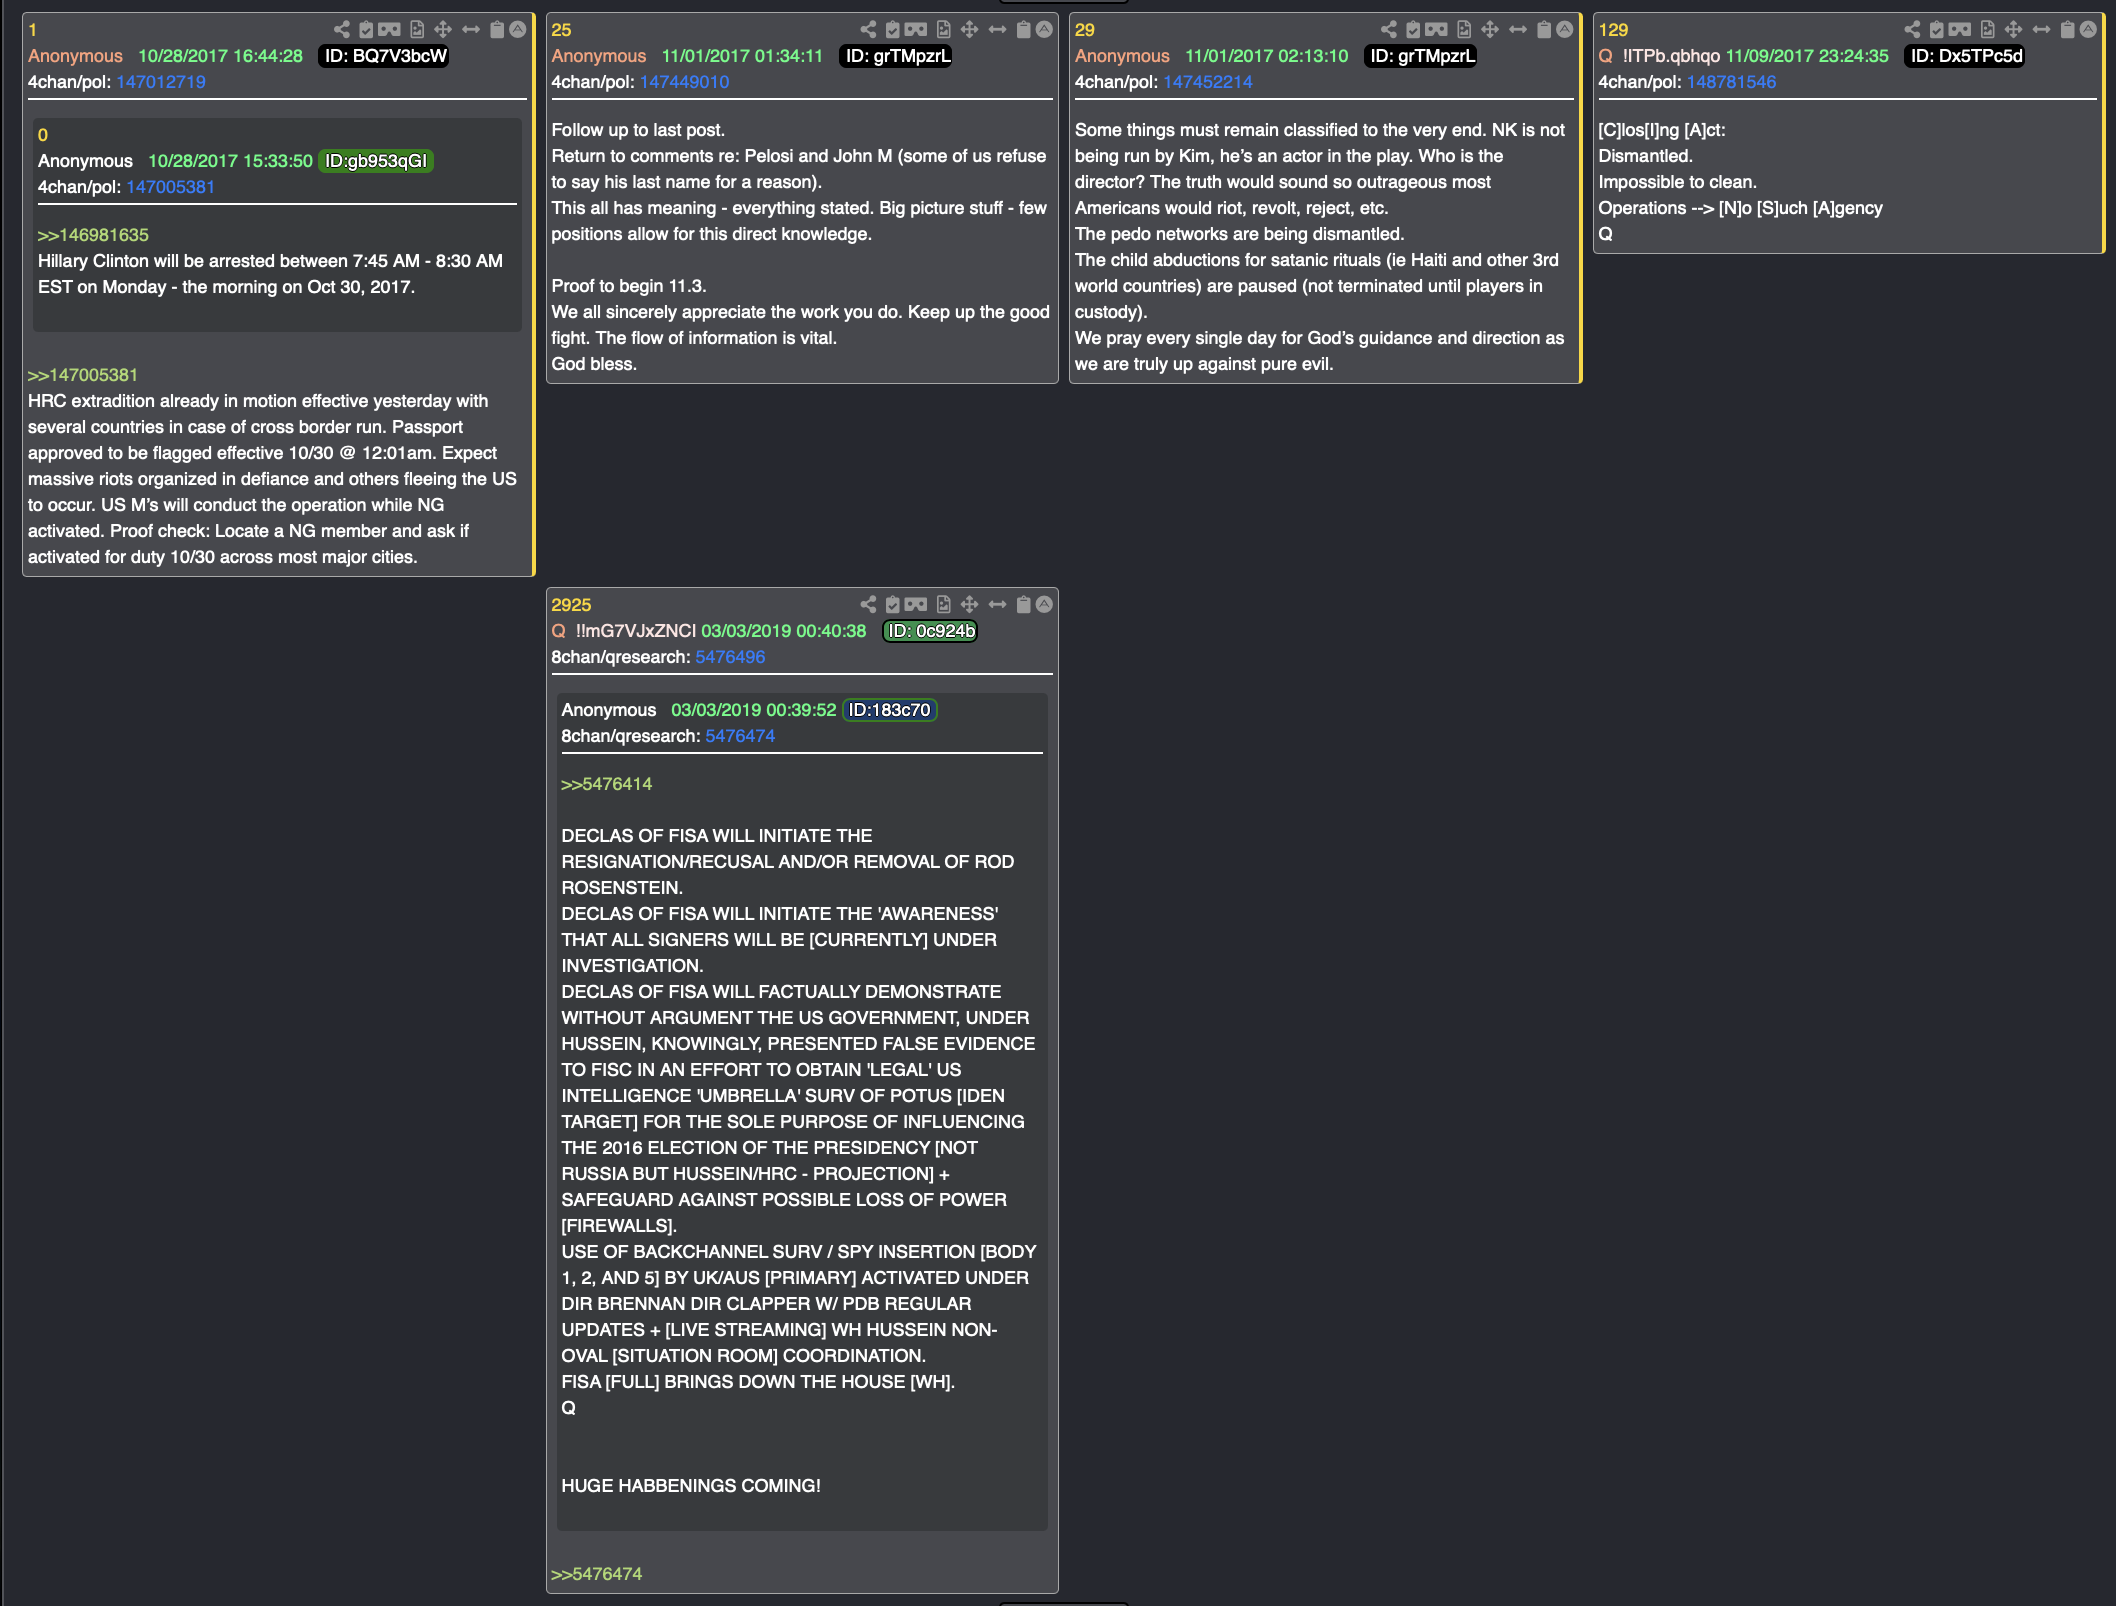Viewport: 2116px width, 1606px height.
Task: Click the ID:183c70 badge
Action: tap(889, 710)
